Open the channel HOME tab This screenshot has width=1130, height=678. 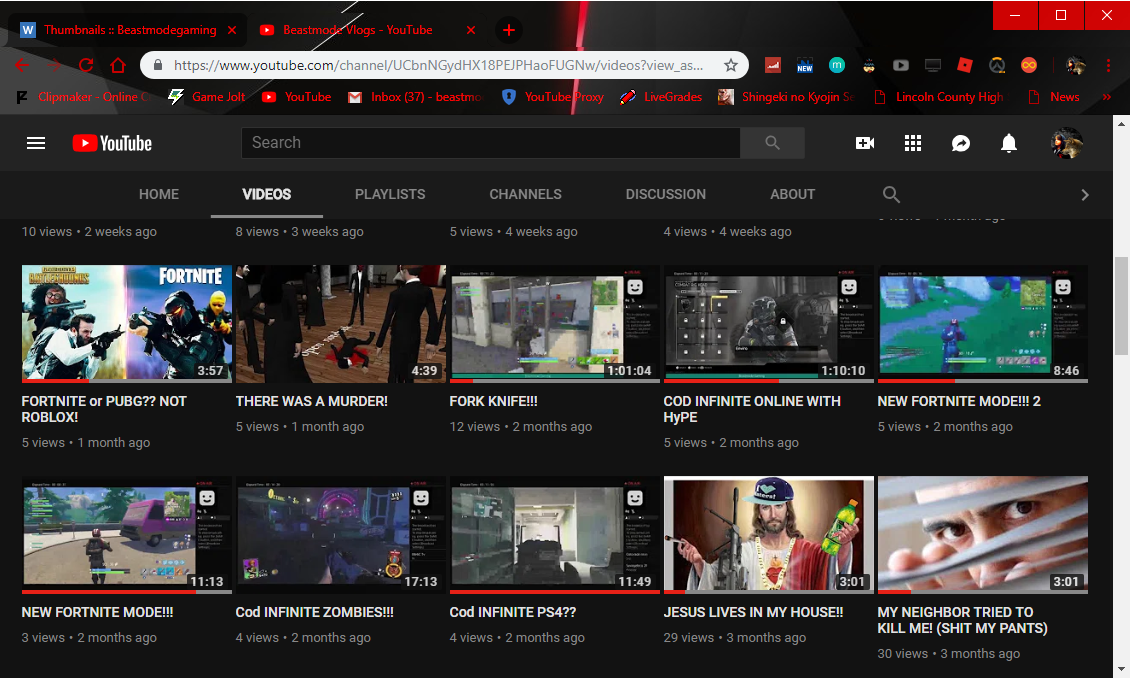(159, 194)
